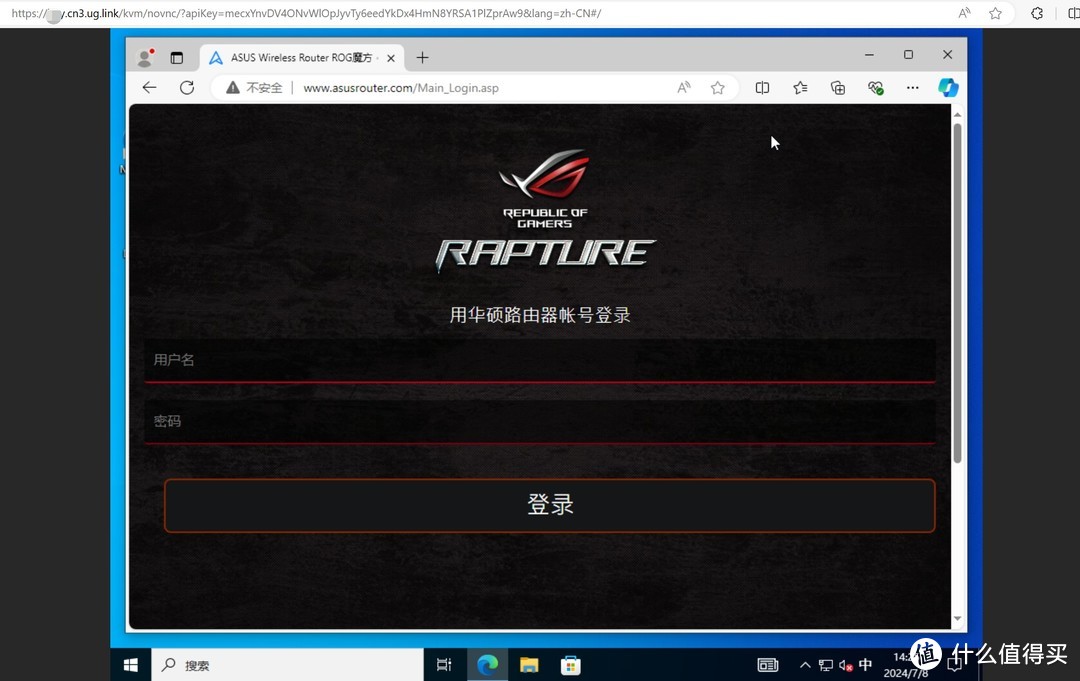Navigate back with the back arrow
Screen dimensions: 1080x681
(x=149, y=88)
